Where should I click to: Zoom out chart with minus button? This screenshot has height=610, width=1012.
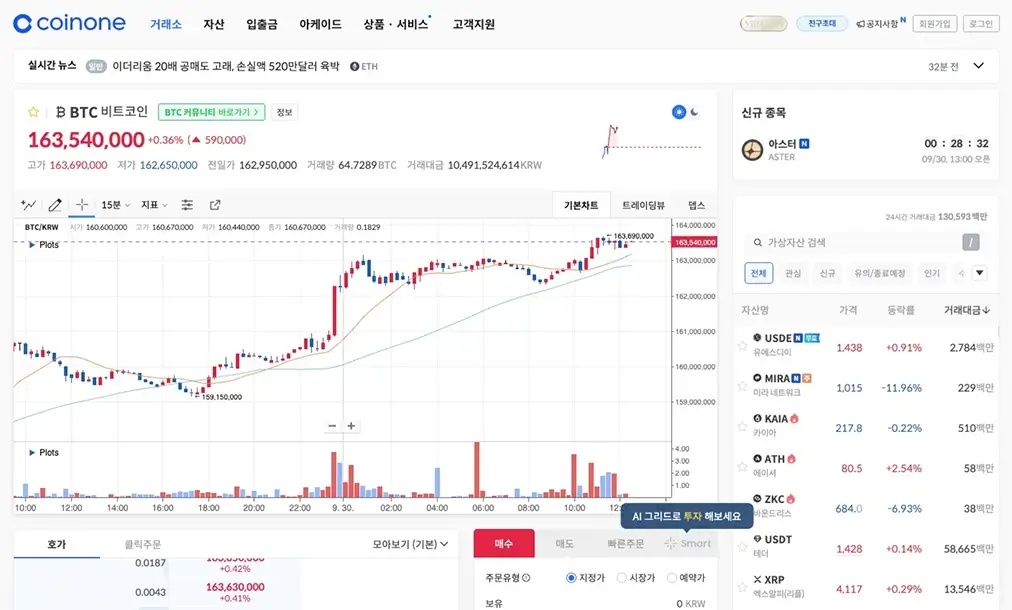pyautogui.click(x=332, y=426)
